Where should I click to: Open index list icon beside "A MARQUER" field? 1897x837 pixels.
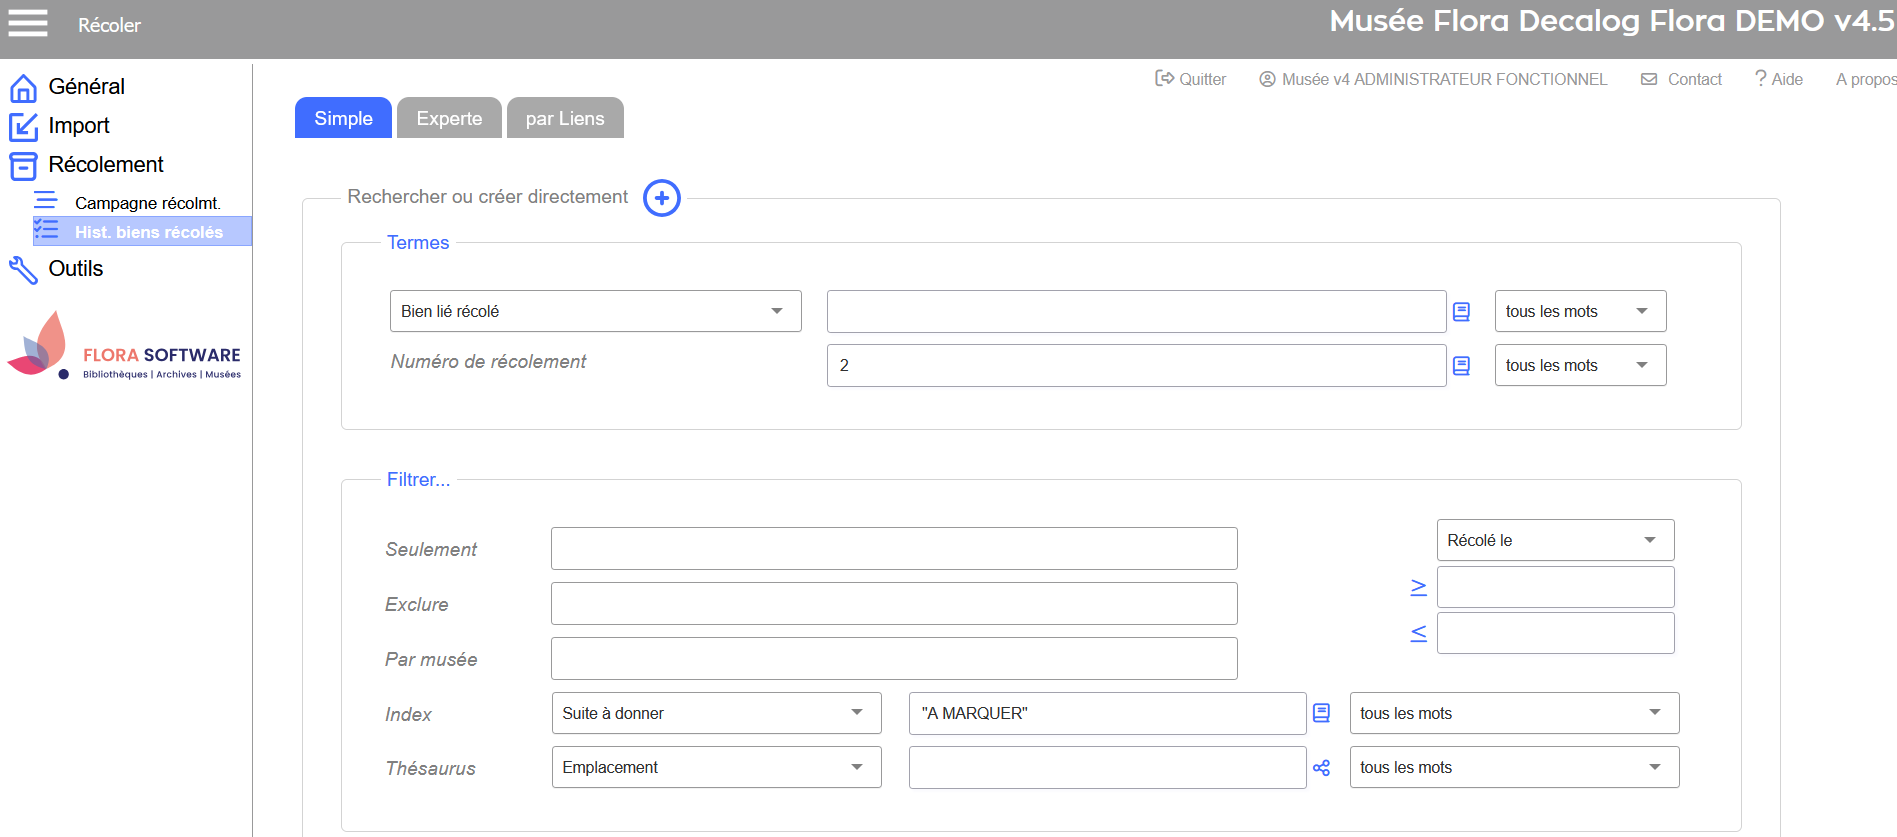[1321, 713]
